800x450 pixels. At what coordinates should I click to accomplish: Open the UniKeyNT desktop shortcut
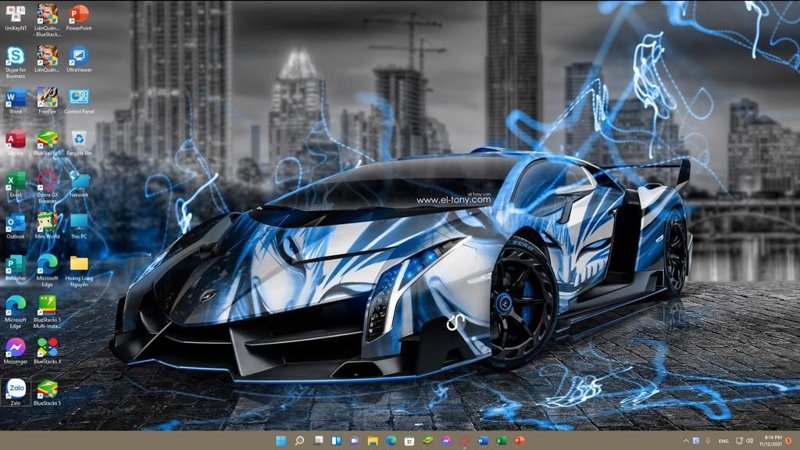pos(15,17)
